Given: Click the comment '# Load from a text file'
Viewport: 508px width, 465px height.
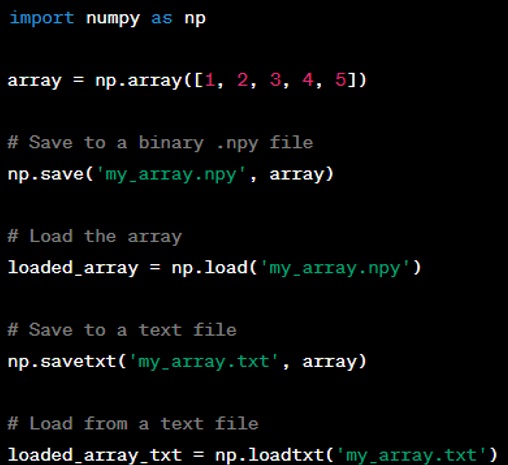Looking at the screenshot, I should 133,424.
